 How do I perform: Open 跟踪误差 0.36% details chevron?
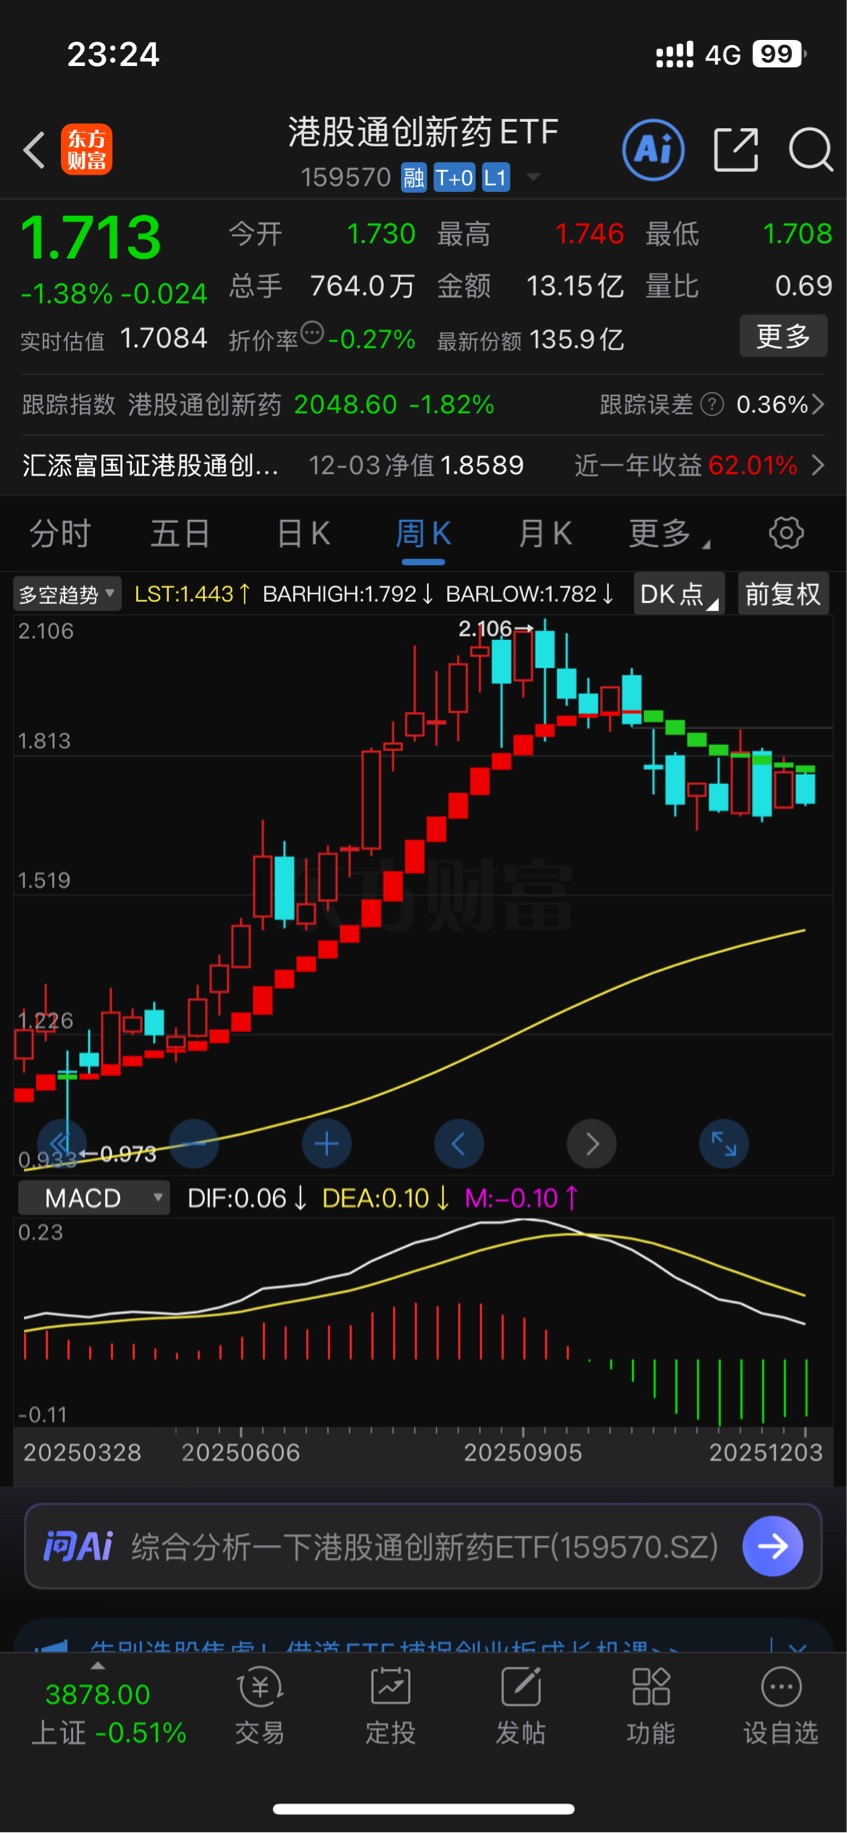[x=818, y=404]
